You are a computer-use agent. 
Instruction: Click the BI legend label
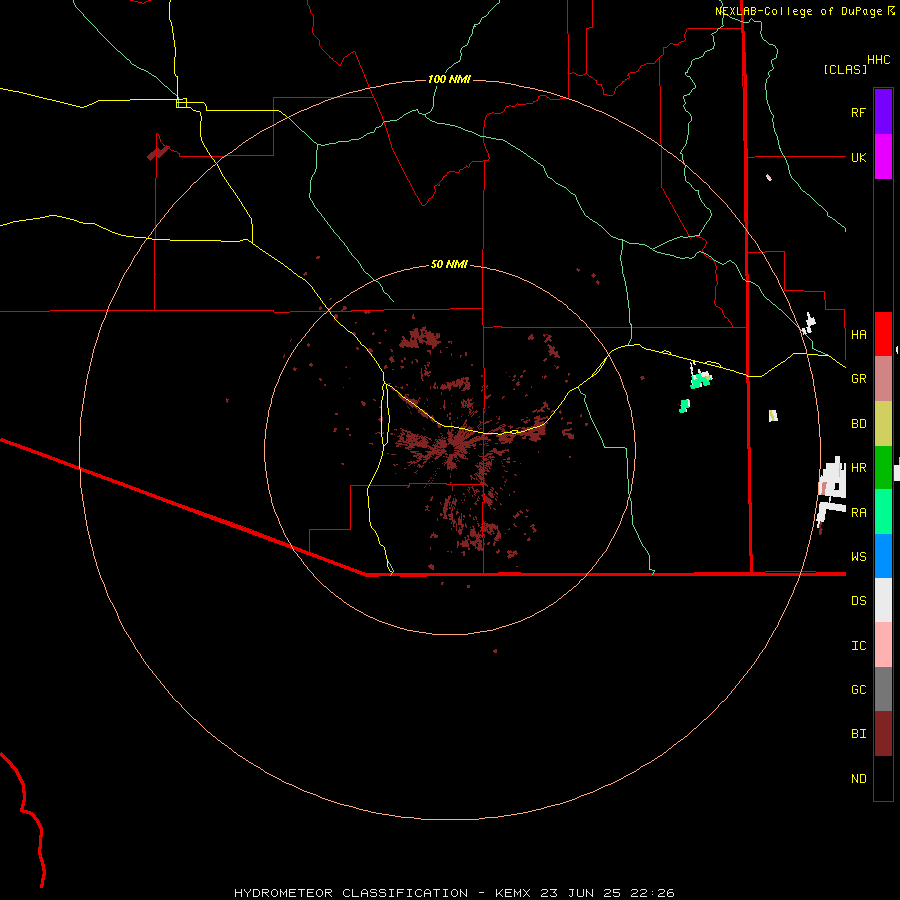click(858, 734)
